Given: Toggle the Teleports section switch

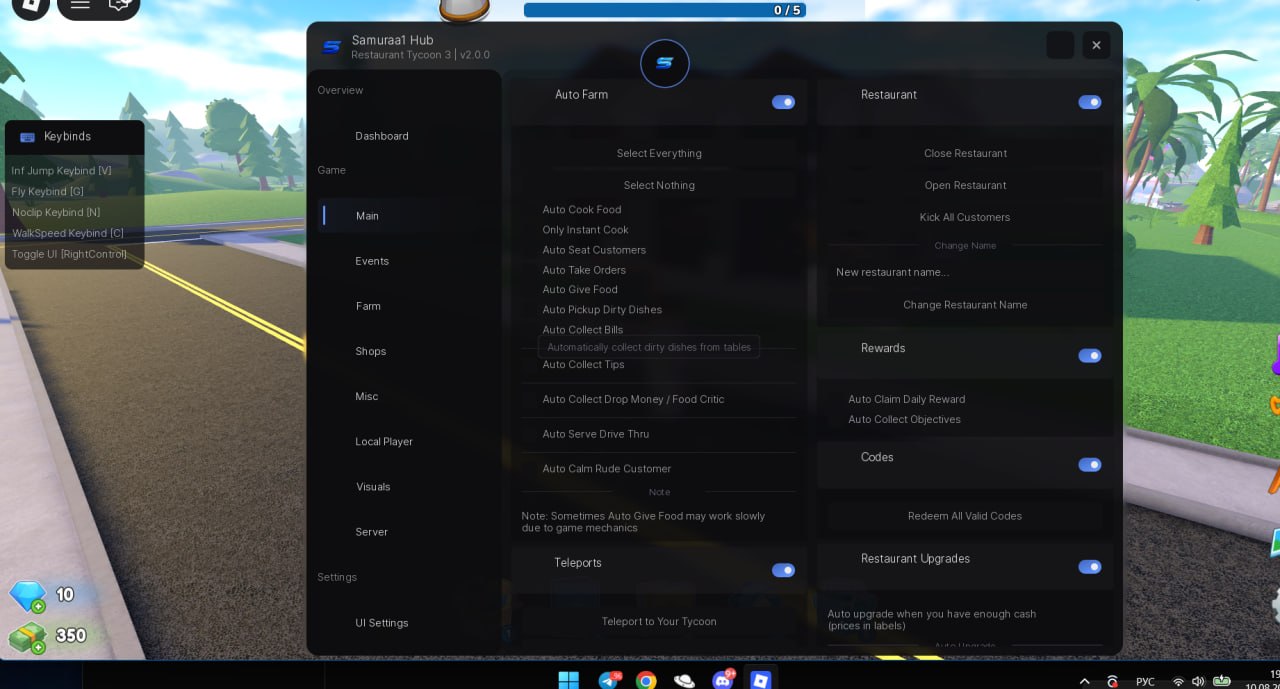Looking at the screenshot, I should (x=783, y=570).
